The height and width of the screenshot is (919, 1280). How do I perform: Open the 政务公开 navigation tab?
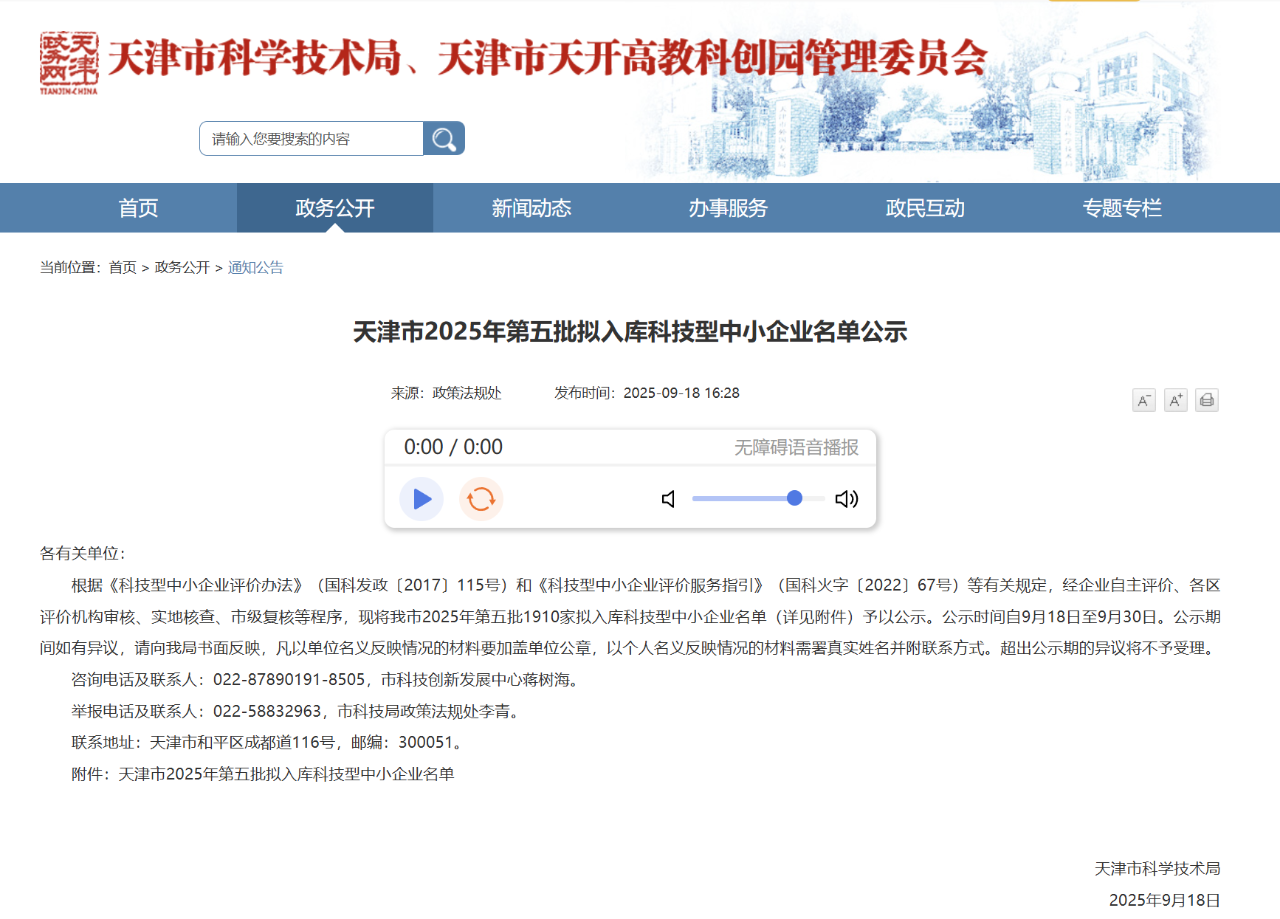tap(335, 208)
